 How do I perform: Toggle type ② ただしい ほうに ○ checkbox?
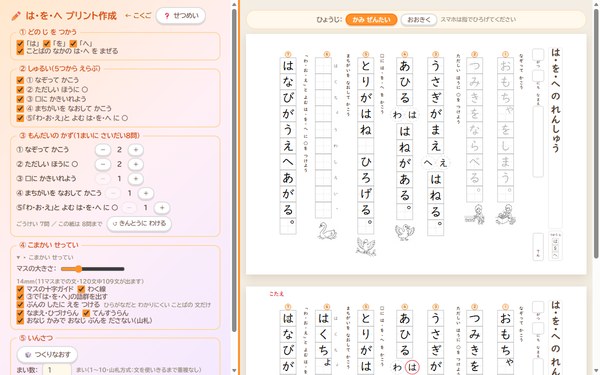tap(21, 90)
